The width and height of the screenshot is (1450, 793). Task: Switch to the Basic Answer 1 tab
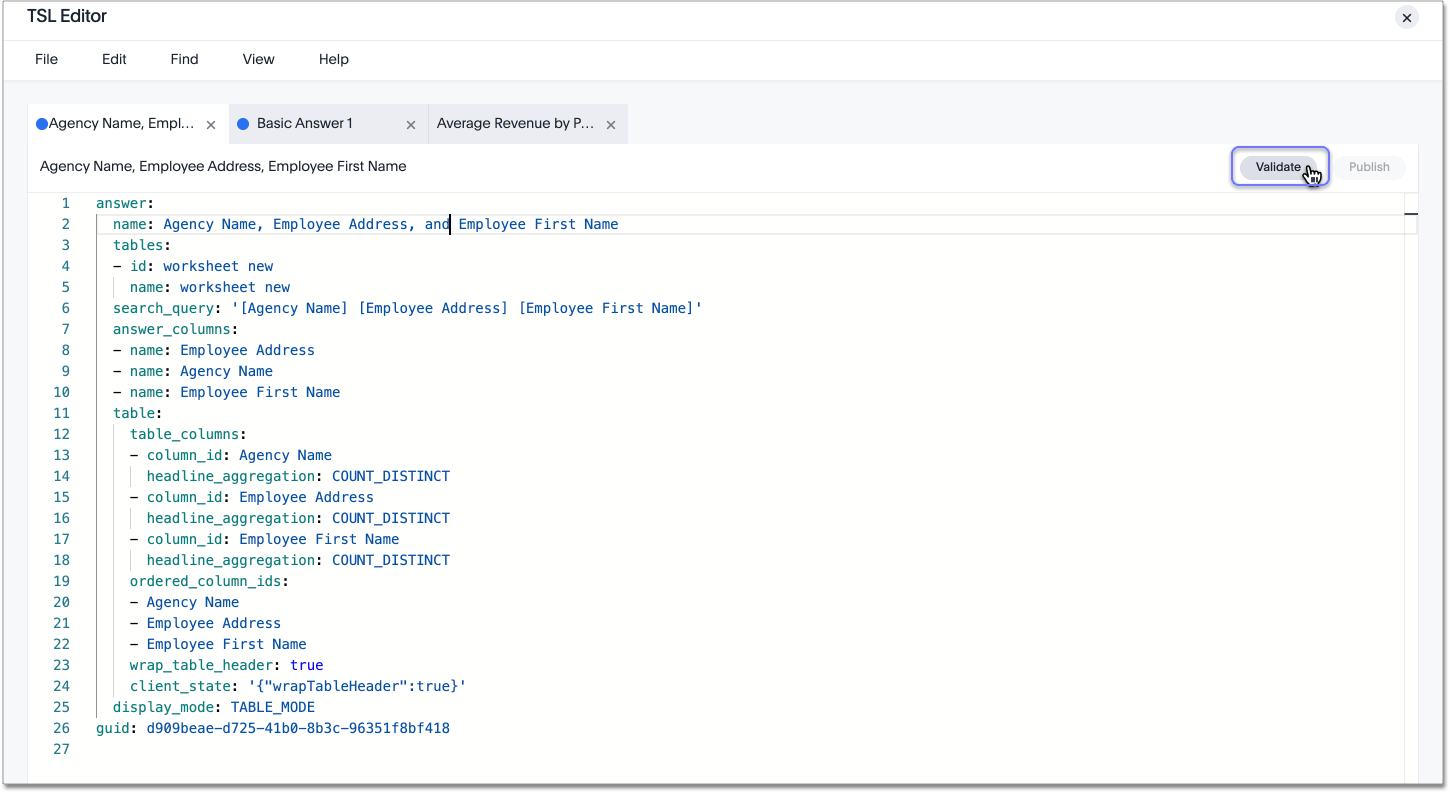[x=305, y=124]
